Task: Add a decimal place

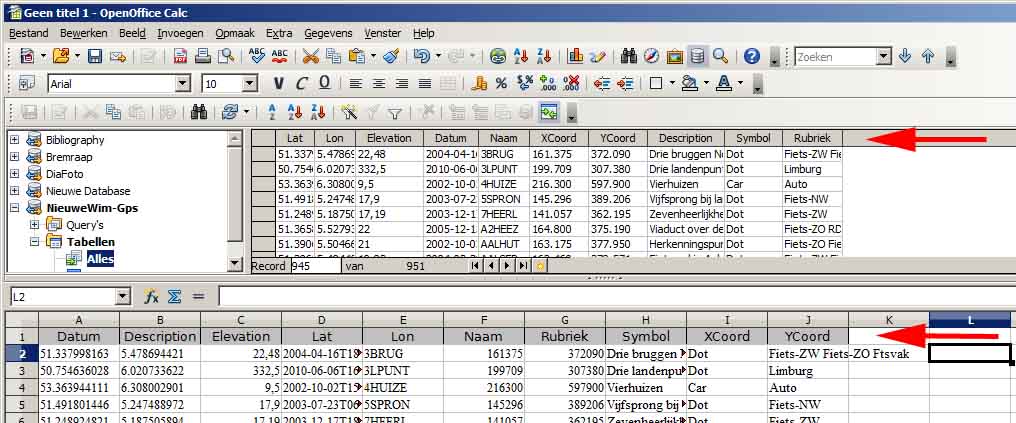Action: pos(548,83)
